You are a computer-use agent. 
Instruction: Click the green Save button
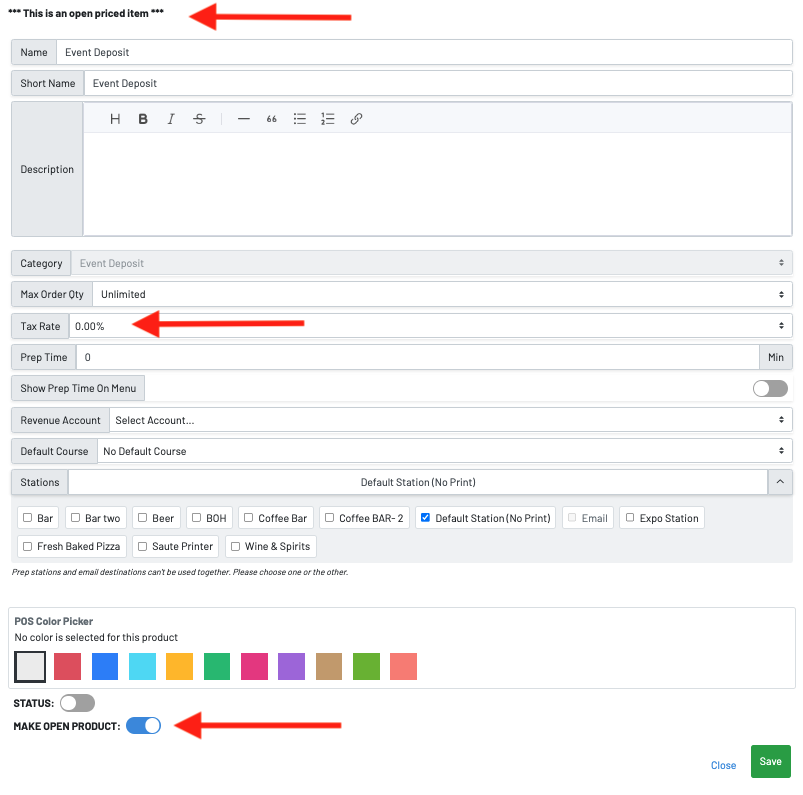[x=770, y=762]
